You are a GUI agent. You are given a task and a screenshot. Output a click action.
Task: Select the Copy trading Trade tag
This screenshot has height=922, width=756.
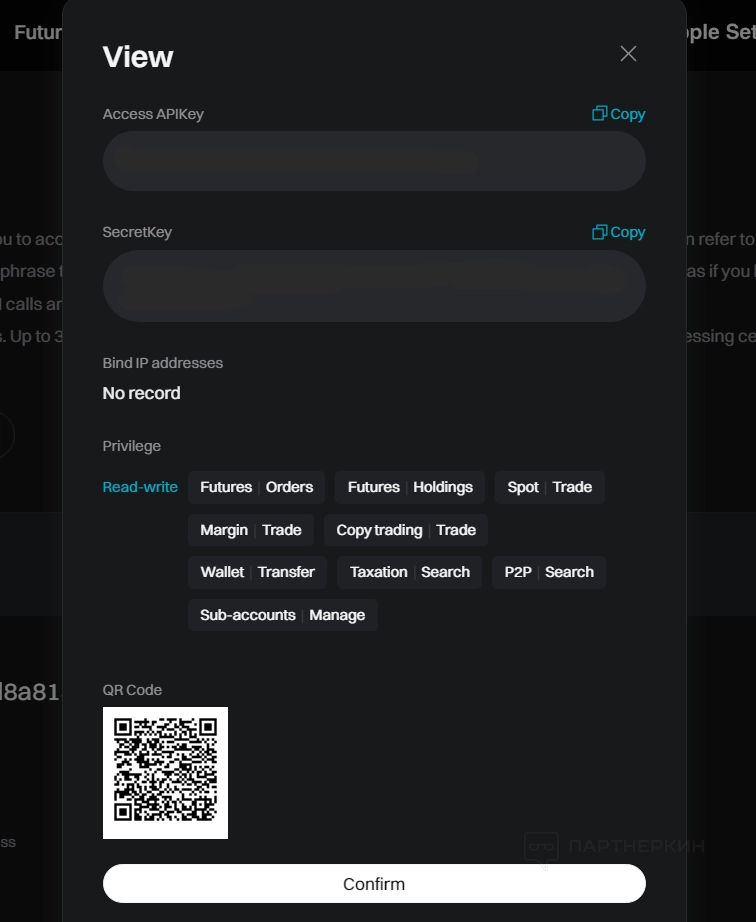406,530
